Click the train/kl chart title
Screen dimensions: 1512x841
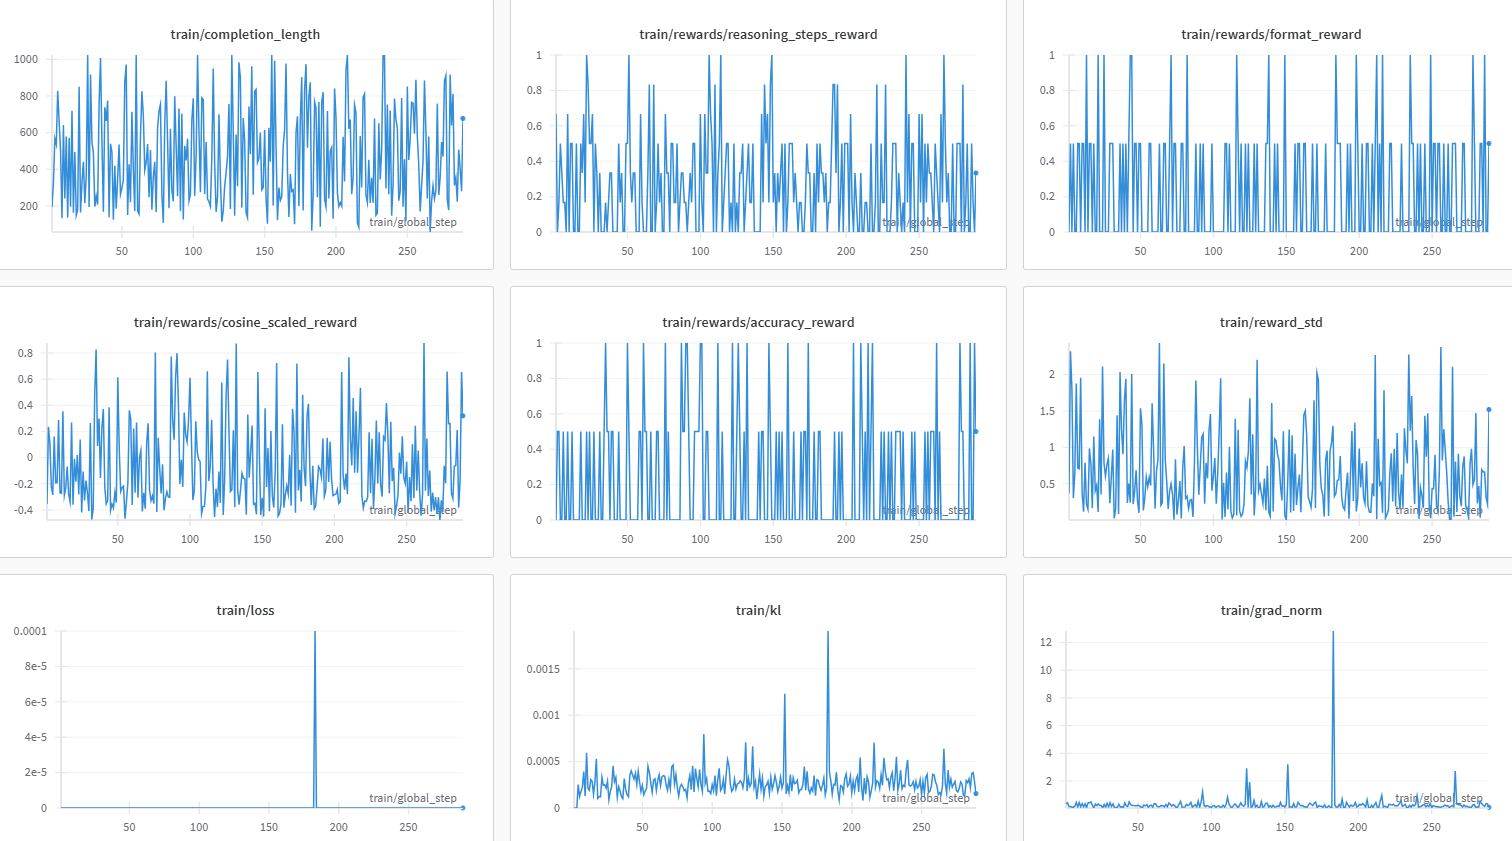point(758,610)
